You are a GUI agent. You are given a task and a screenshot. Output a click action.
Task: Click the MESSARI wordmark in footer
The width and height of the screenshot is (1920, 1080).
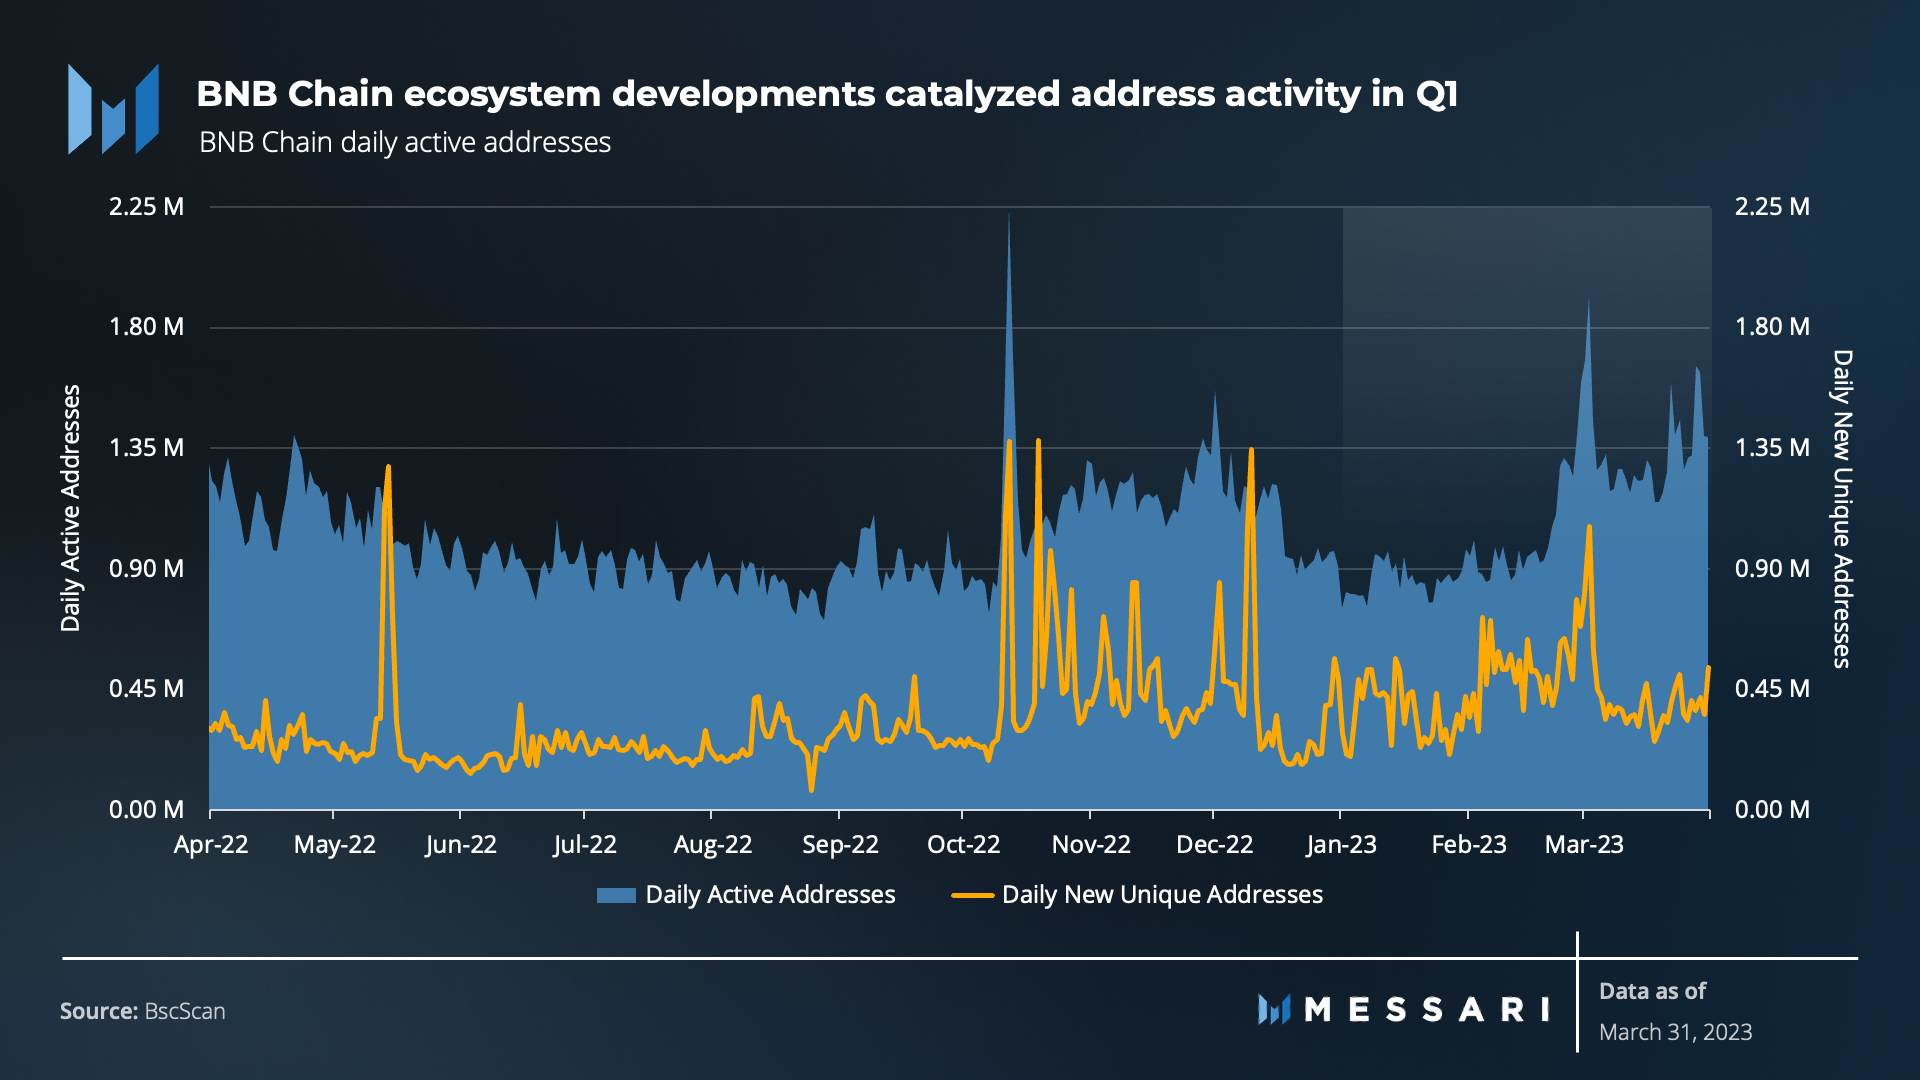1427,1009
